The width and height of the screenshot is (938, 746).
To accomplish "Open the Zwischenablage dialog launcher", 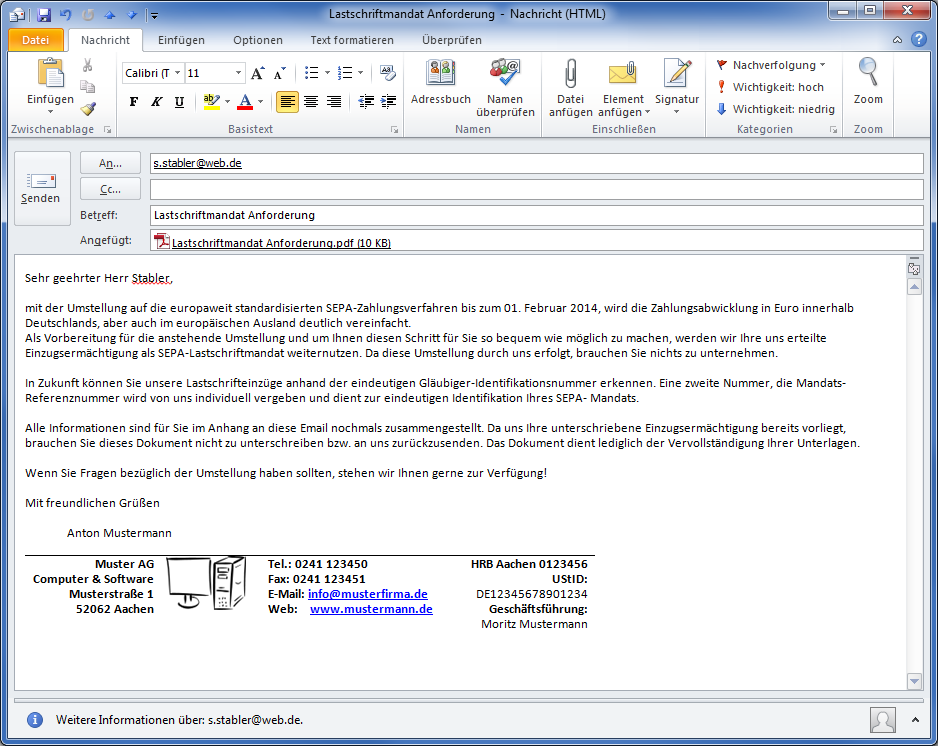I will (108, 129).
